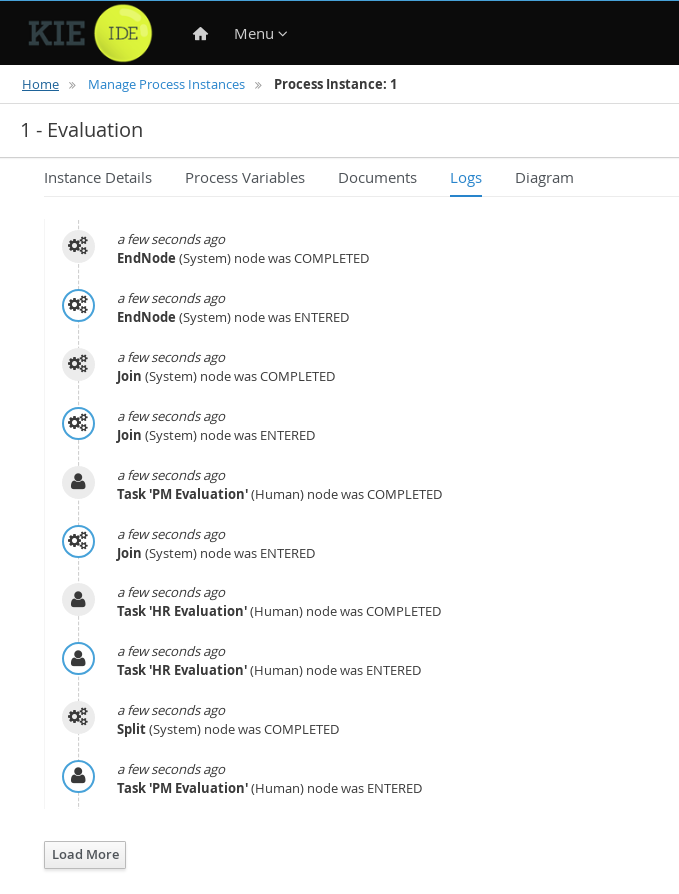Select the Logs tab
The width and height of the screenshot is (679, 894).
(x=466, y=178)
